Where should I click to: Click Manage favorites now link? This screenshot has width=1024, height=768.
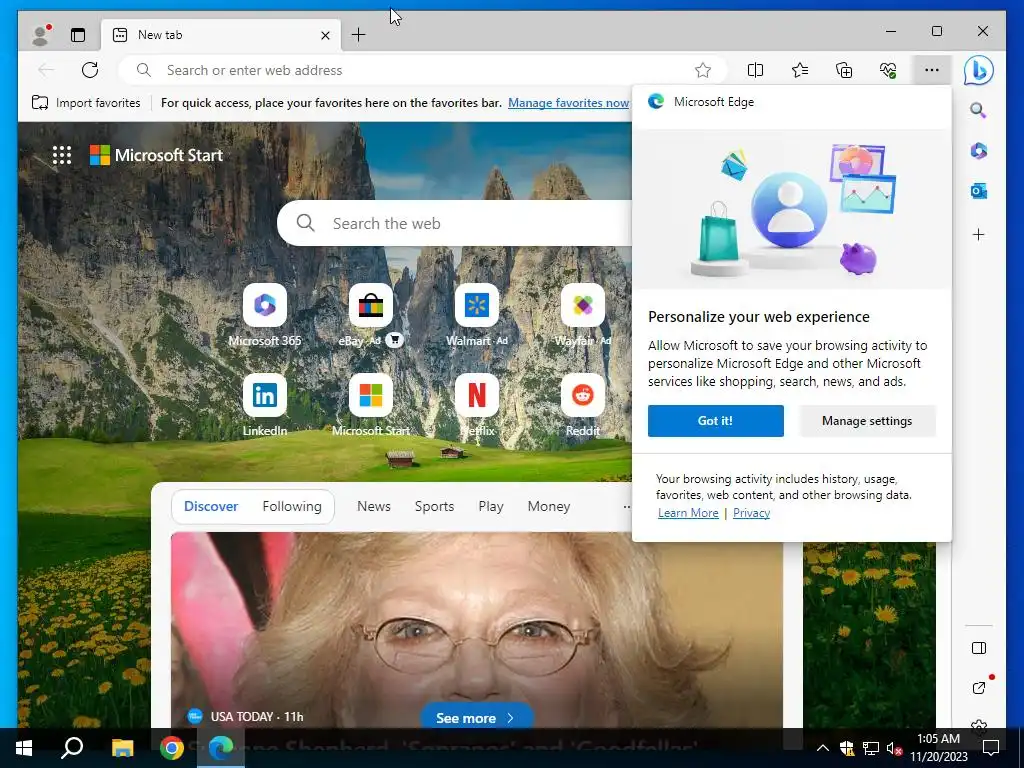point(568,103)
